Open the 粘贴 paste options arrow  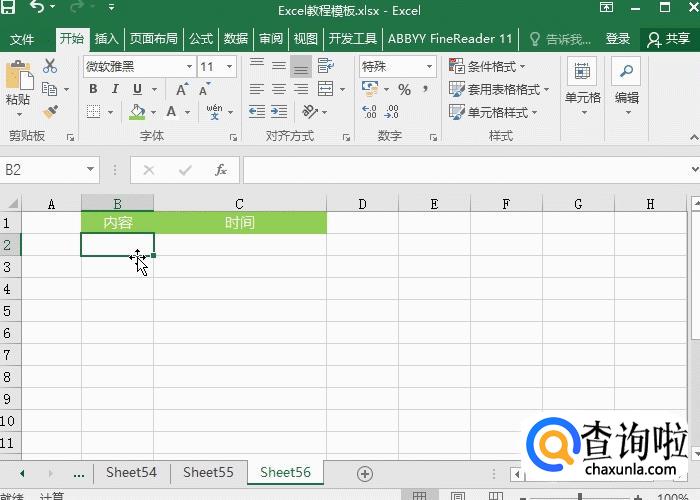point(19,115)
